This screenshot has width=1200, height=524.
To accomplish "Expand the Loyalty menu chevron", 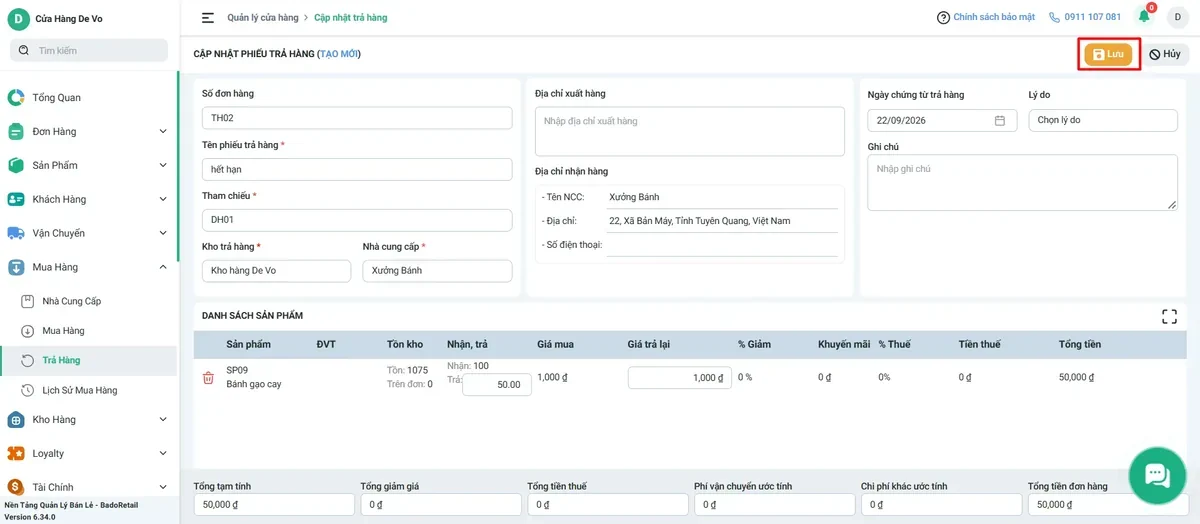I will click(x=163, y=453).
